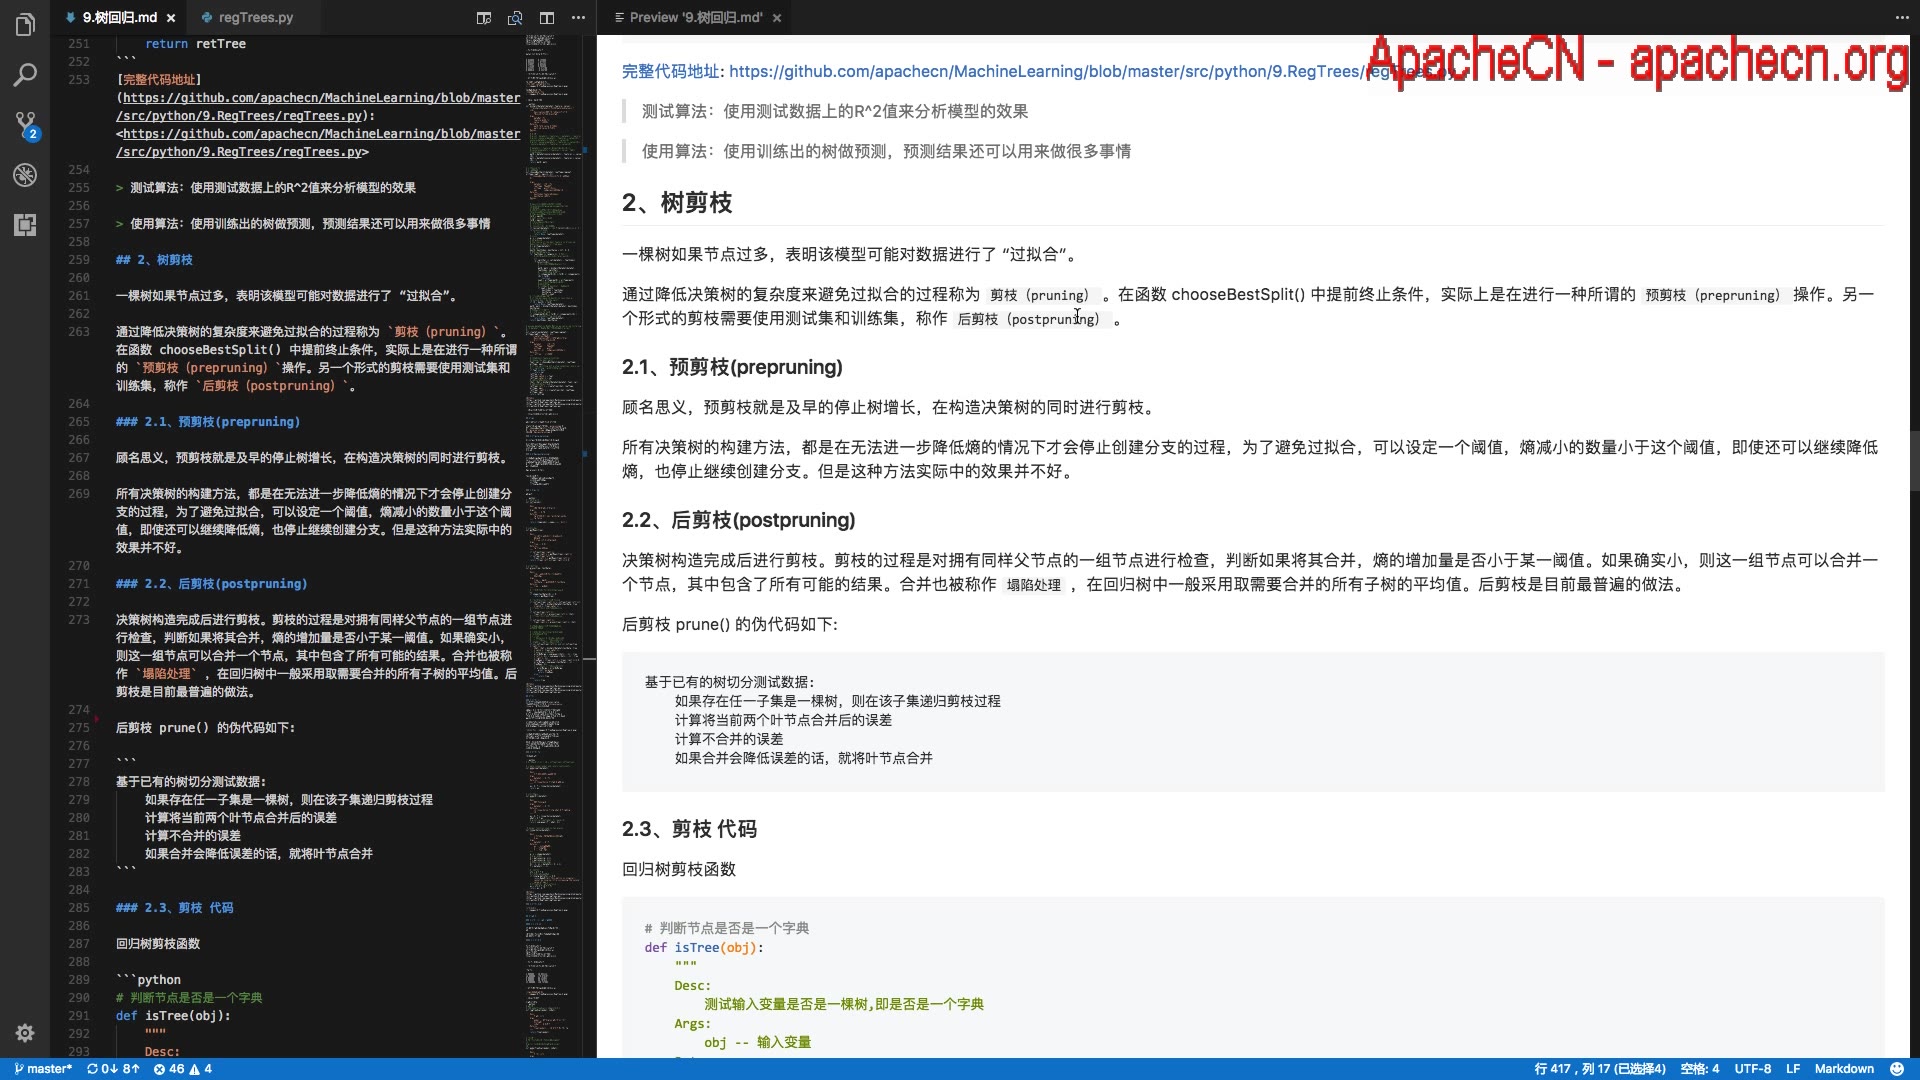Click the warnings count 4 in the status bar

pos(201,1069)
